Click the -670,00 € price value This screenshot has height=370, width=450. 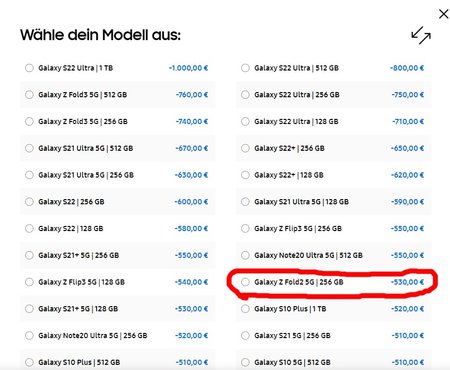click(192, 148)
